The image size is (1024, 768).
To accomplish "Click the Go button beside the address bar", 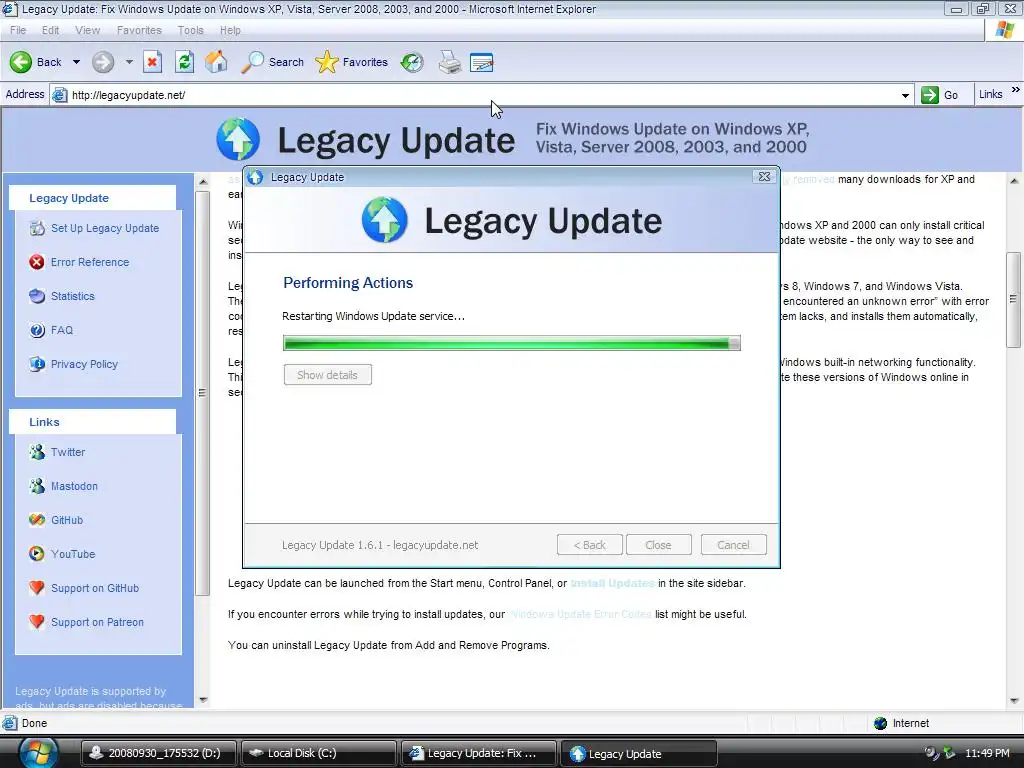I will (x=940, y=95).
